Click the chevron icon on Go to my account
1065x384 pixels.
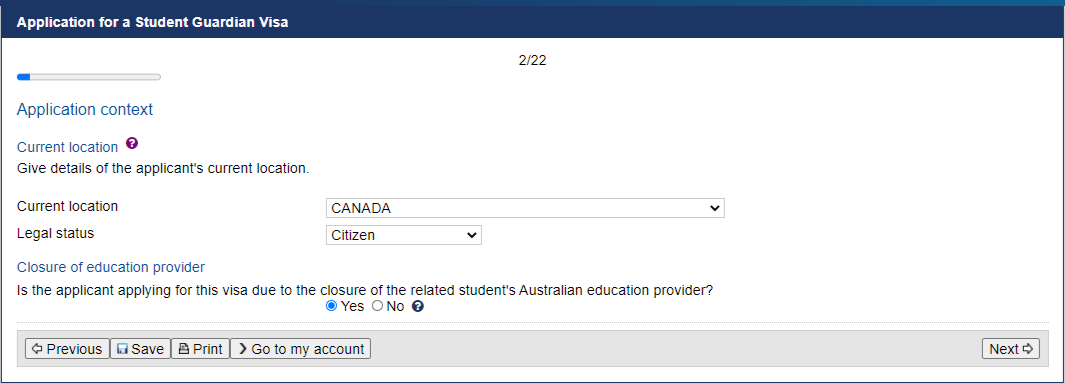pyautogui.click(x=242, y=349)
